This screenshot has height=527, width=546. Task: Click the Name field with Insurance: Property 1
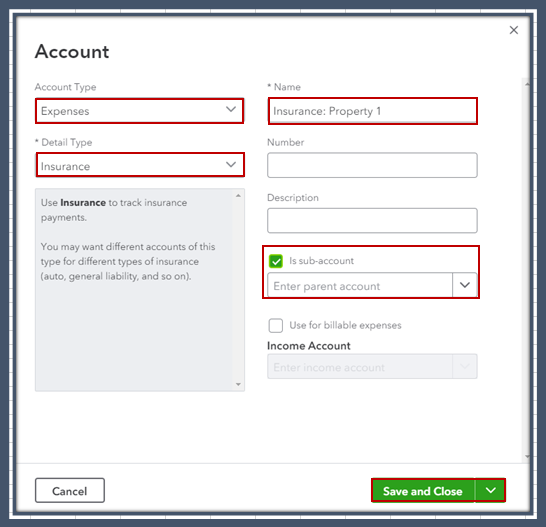click(373, 111)
